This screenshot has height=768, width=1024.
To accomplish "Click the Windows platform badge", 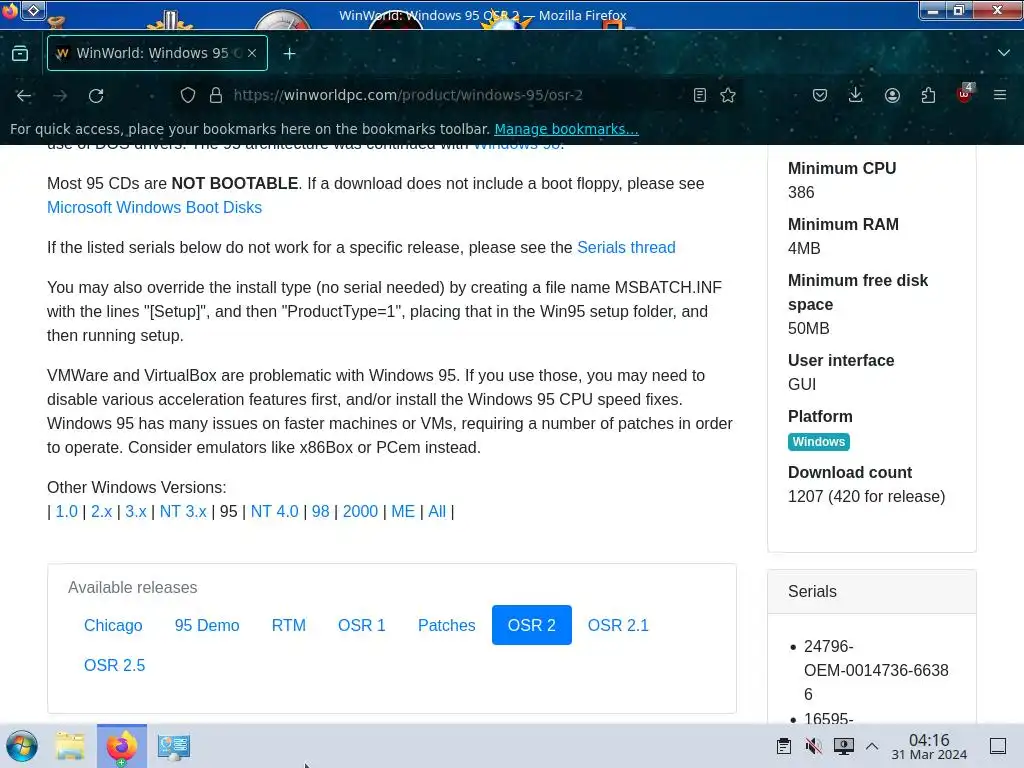I will (x=818, y=442).
